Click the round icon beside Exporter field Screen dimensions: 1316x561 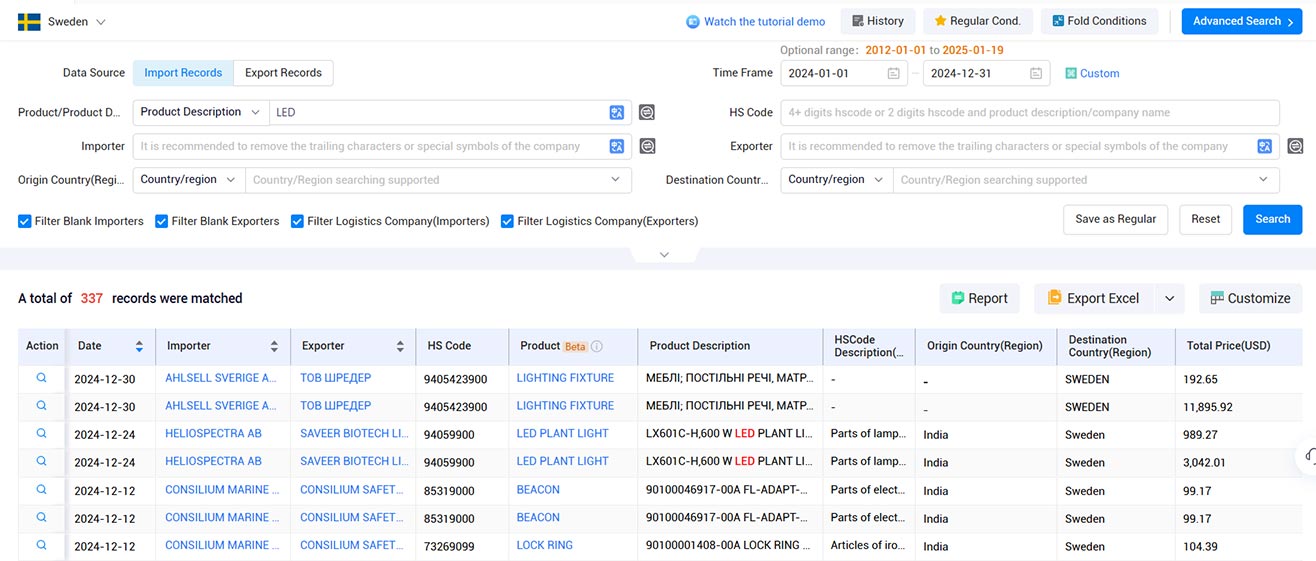(x=1295, y=147)
